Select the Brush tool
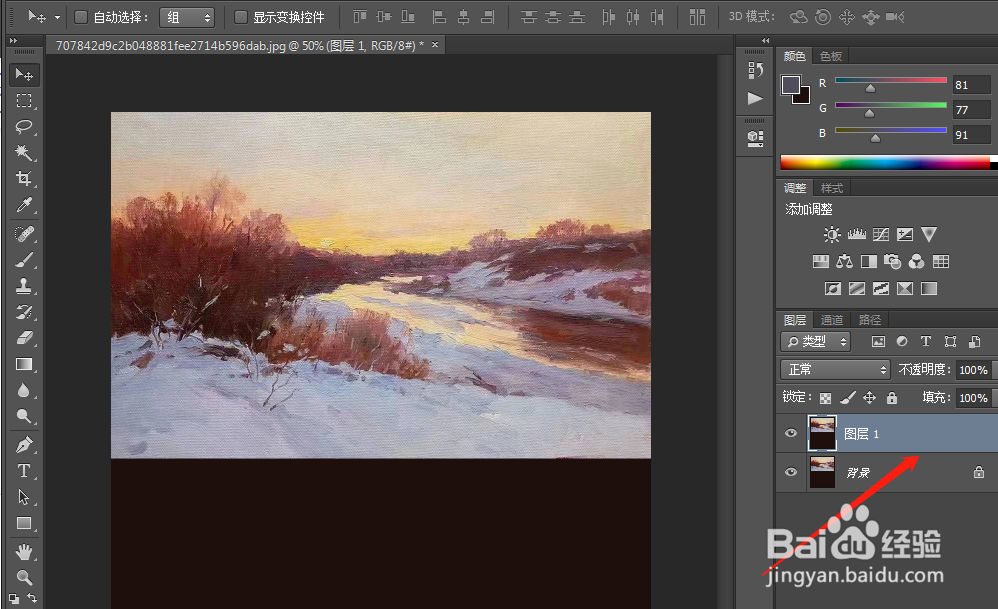 [24, 260]
